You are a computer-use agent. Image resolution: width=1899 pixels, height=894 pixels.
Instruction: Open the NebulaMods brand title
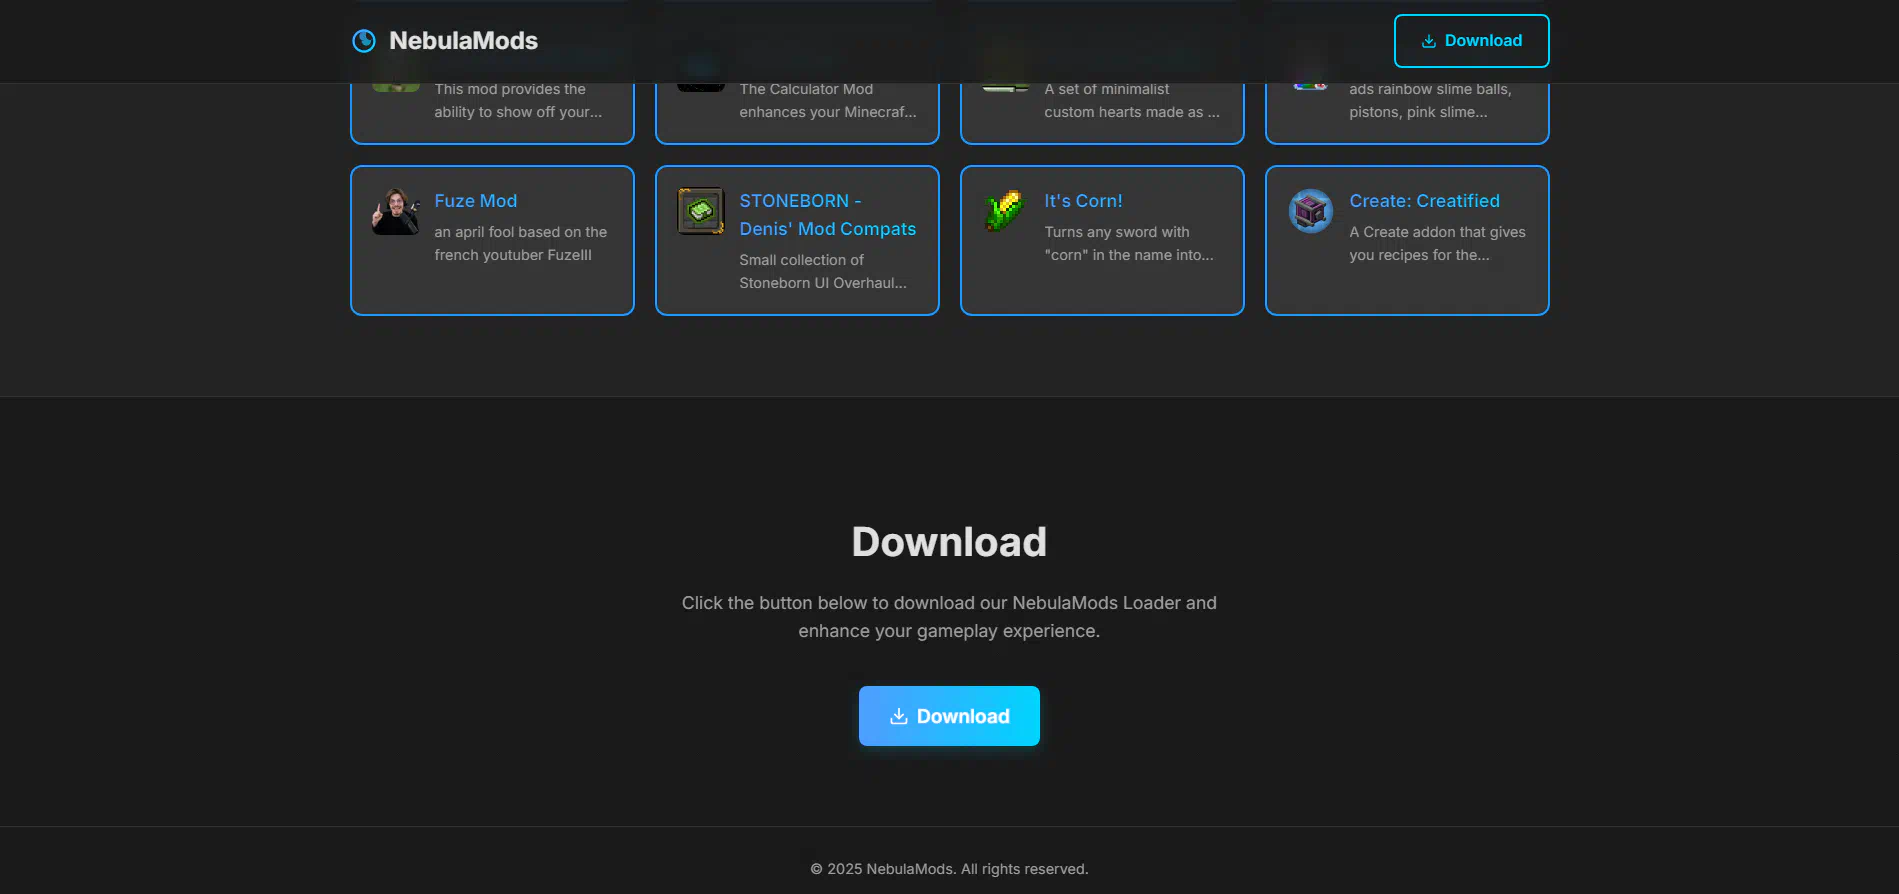click(463, 41)
